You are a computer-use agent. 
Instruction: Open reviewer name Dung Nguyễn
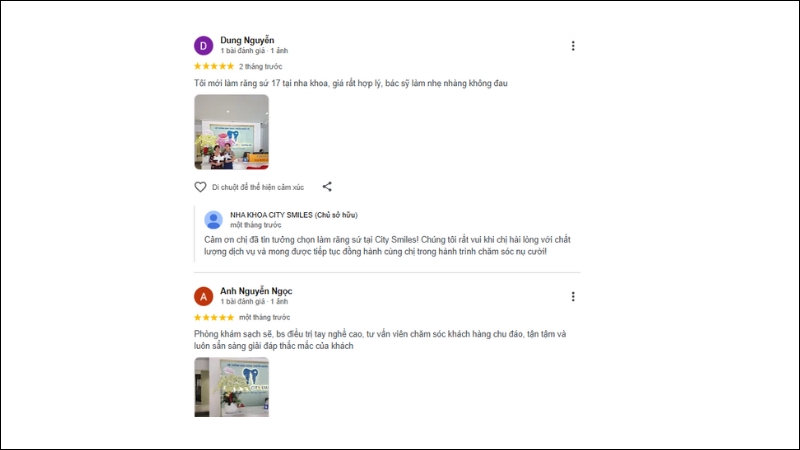(x=247, y=40)
